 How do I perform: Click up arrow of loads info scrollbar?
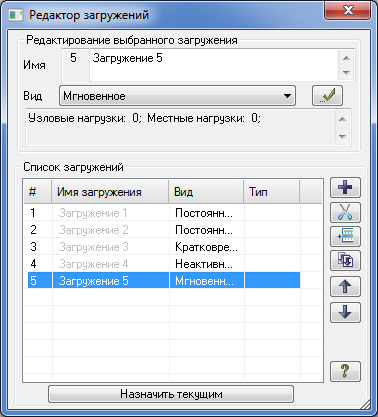point(342,119)
